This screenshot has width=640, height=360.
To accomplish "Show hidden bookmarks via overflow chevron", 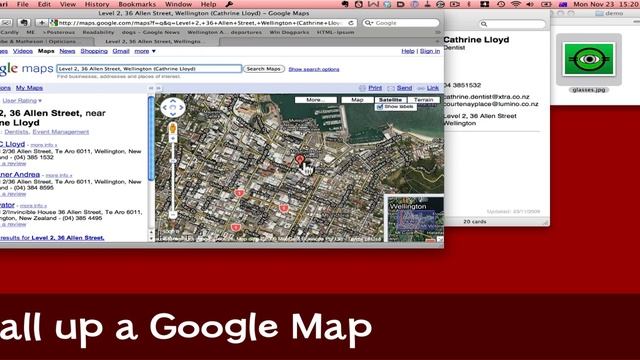I will tap(438, 32).
